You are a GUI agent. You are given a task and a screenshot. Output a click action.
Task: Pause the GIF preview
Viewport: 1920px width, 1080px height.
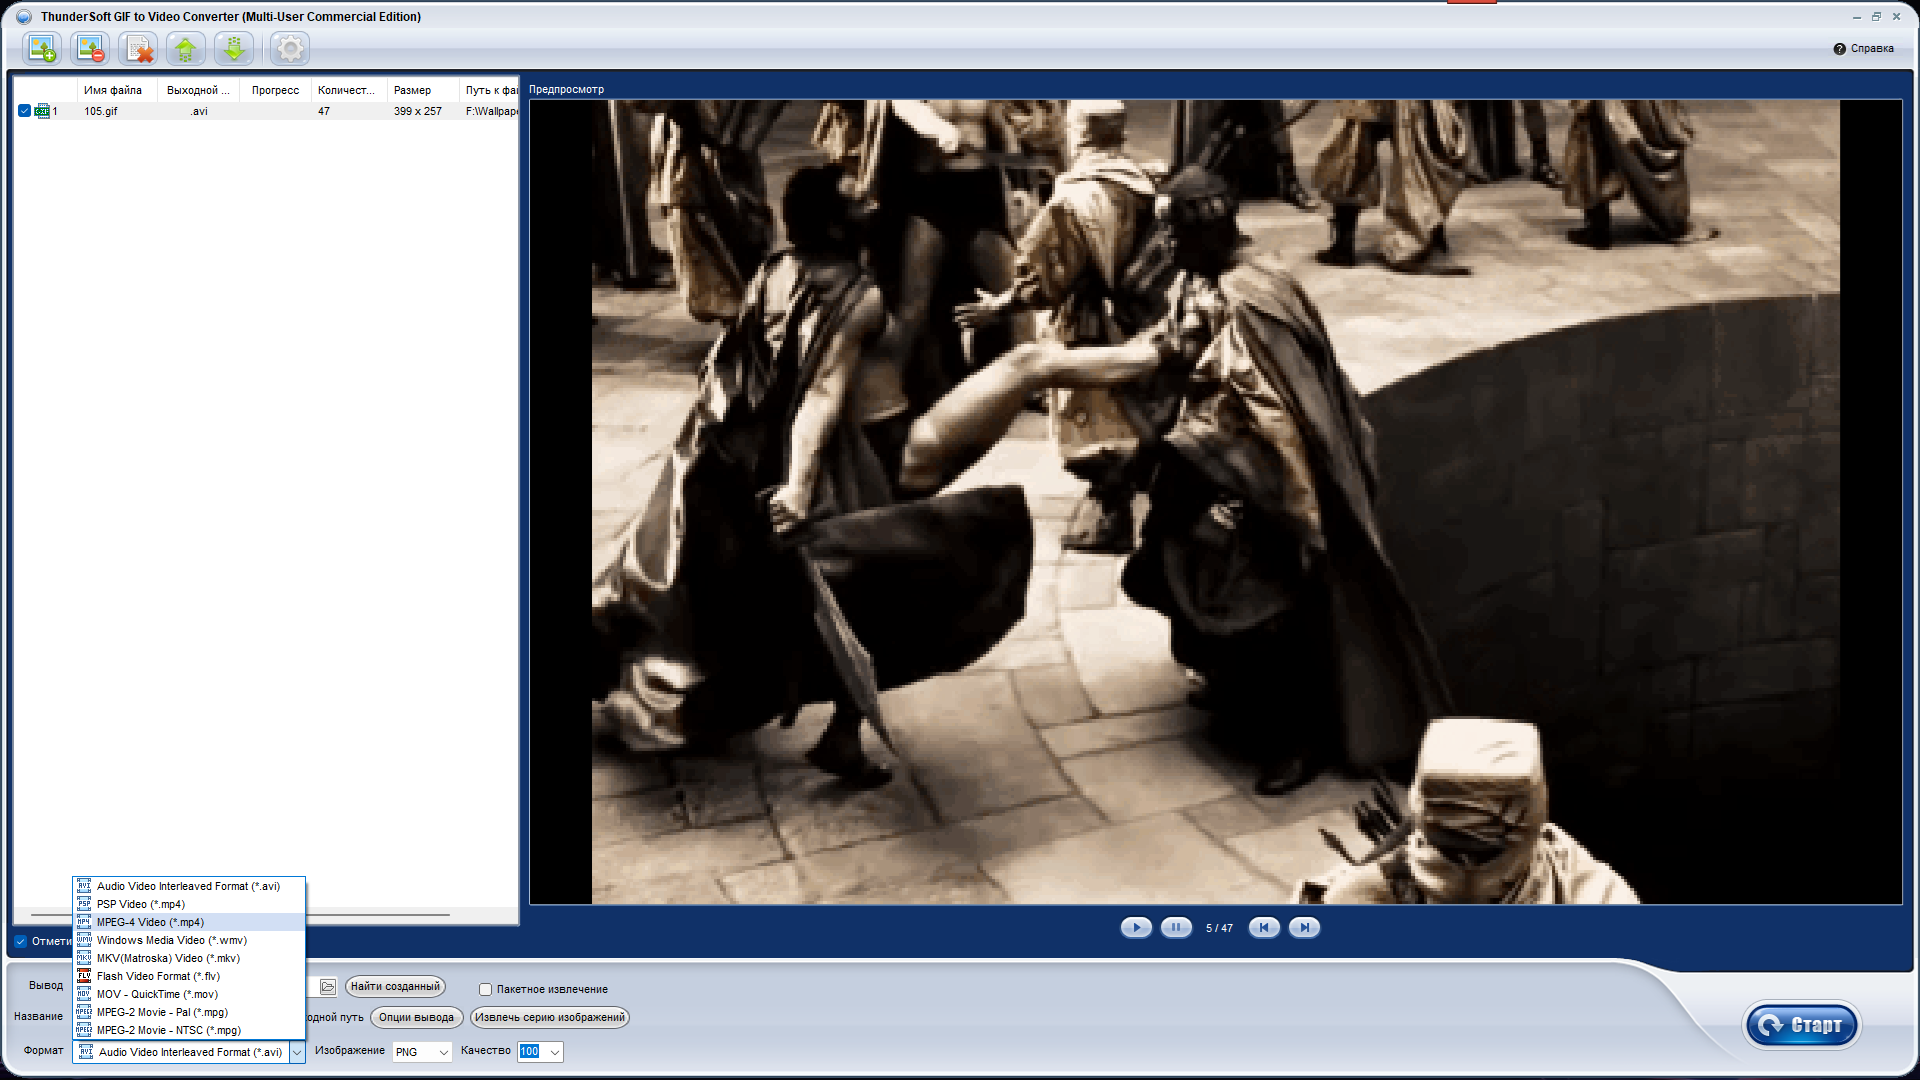click(1176, 927)
